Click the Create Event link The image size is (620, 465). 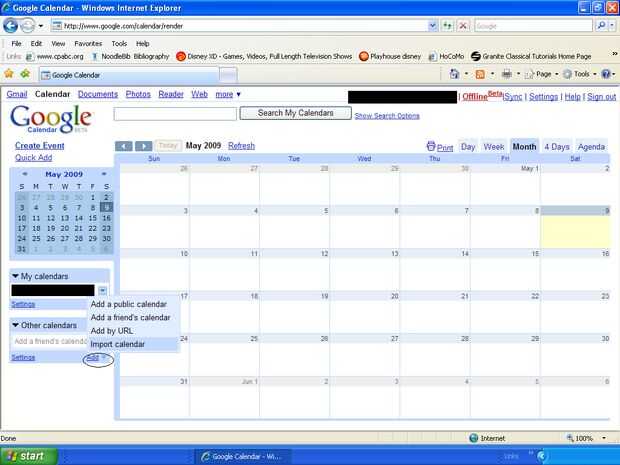[x=40, y=146]
